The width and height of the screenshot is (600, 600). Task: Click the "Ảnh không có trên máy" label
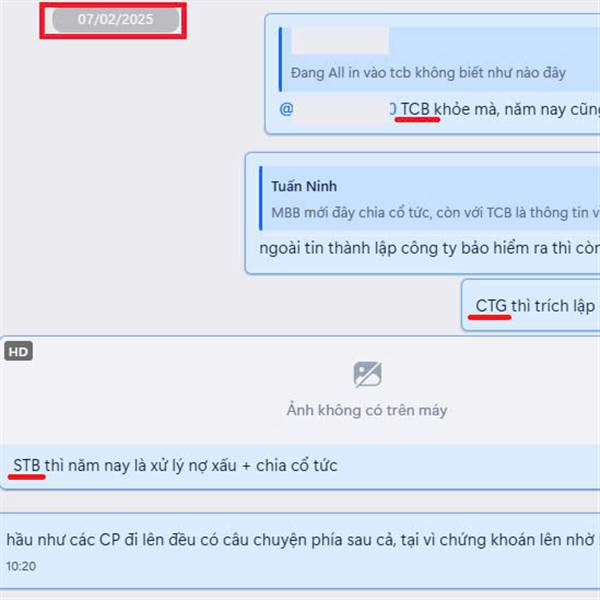coord(367,410)
